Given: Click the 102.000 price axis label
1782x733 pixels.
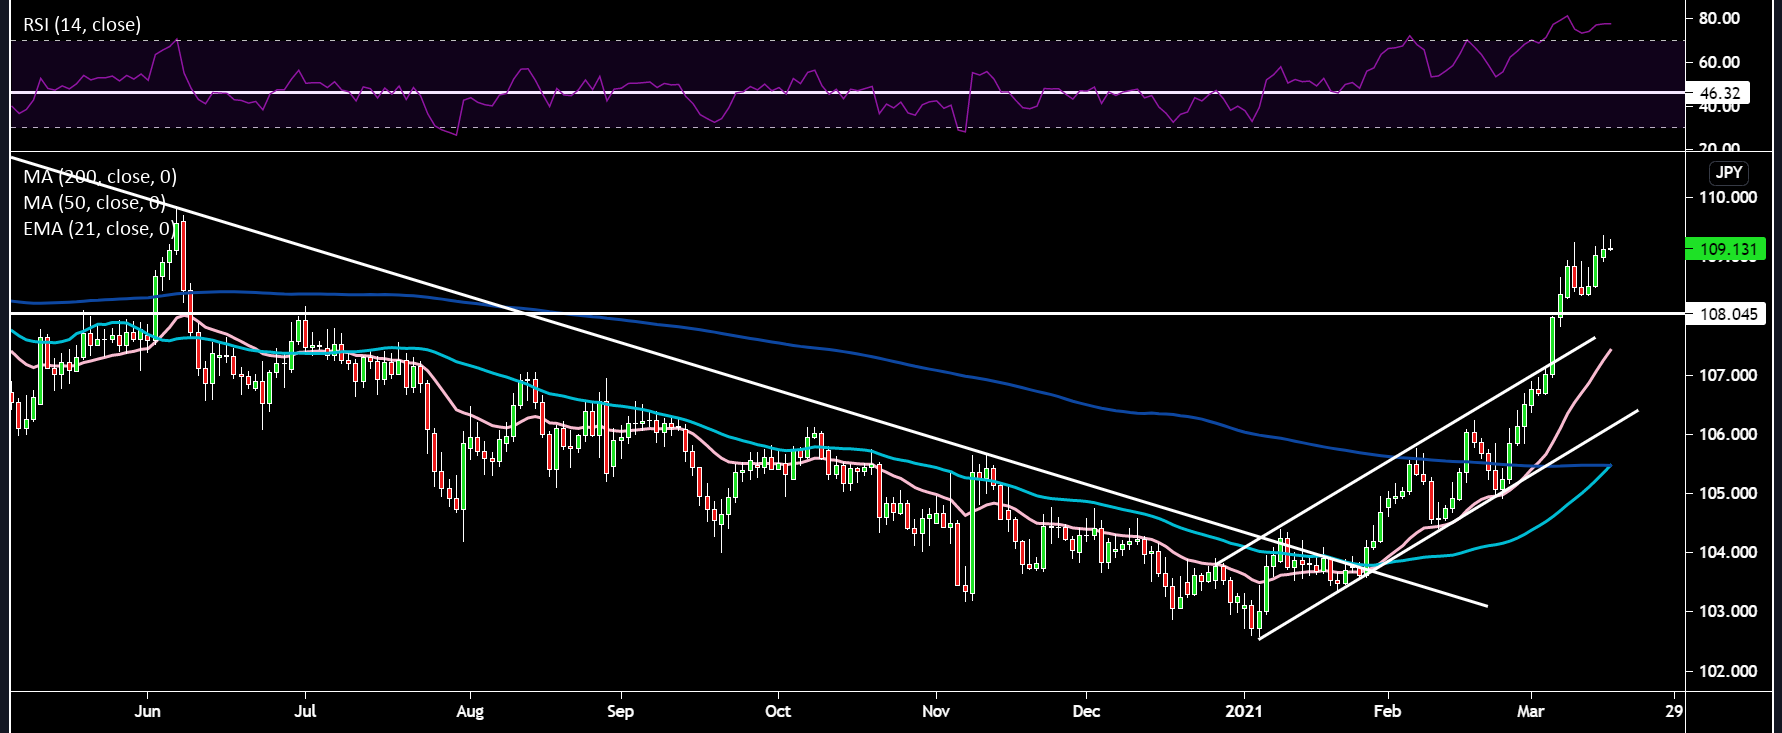Looking at the screenshot, I should pos(1727,671).
